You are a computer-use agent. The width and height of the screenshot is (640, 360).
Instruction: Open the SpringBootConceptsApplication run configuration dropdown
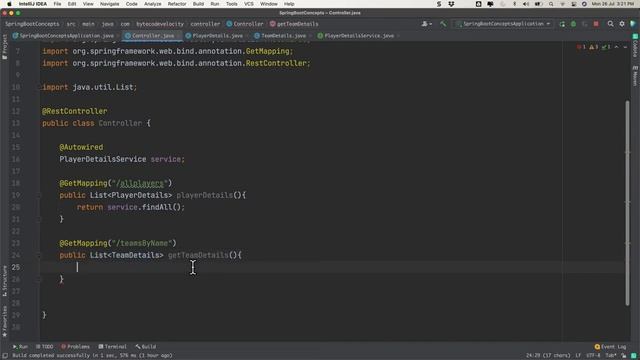[503, 24]
